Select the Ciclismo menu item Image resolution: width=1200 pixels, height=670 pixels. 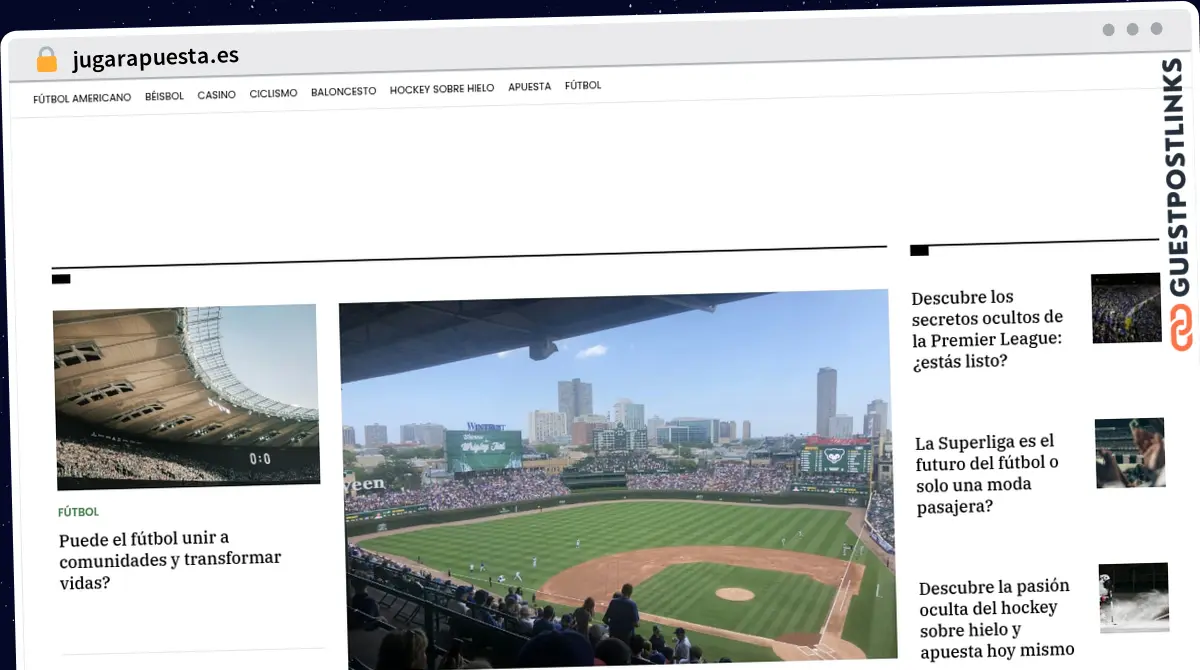point(273,93)
